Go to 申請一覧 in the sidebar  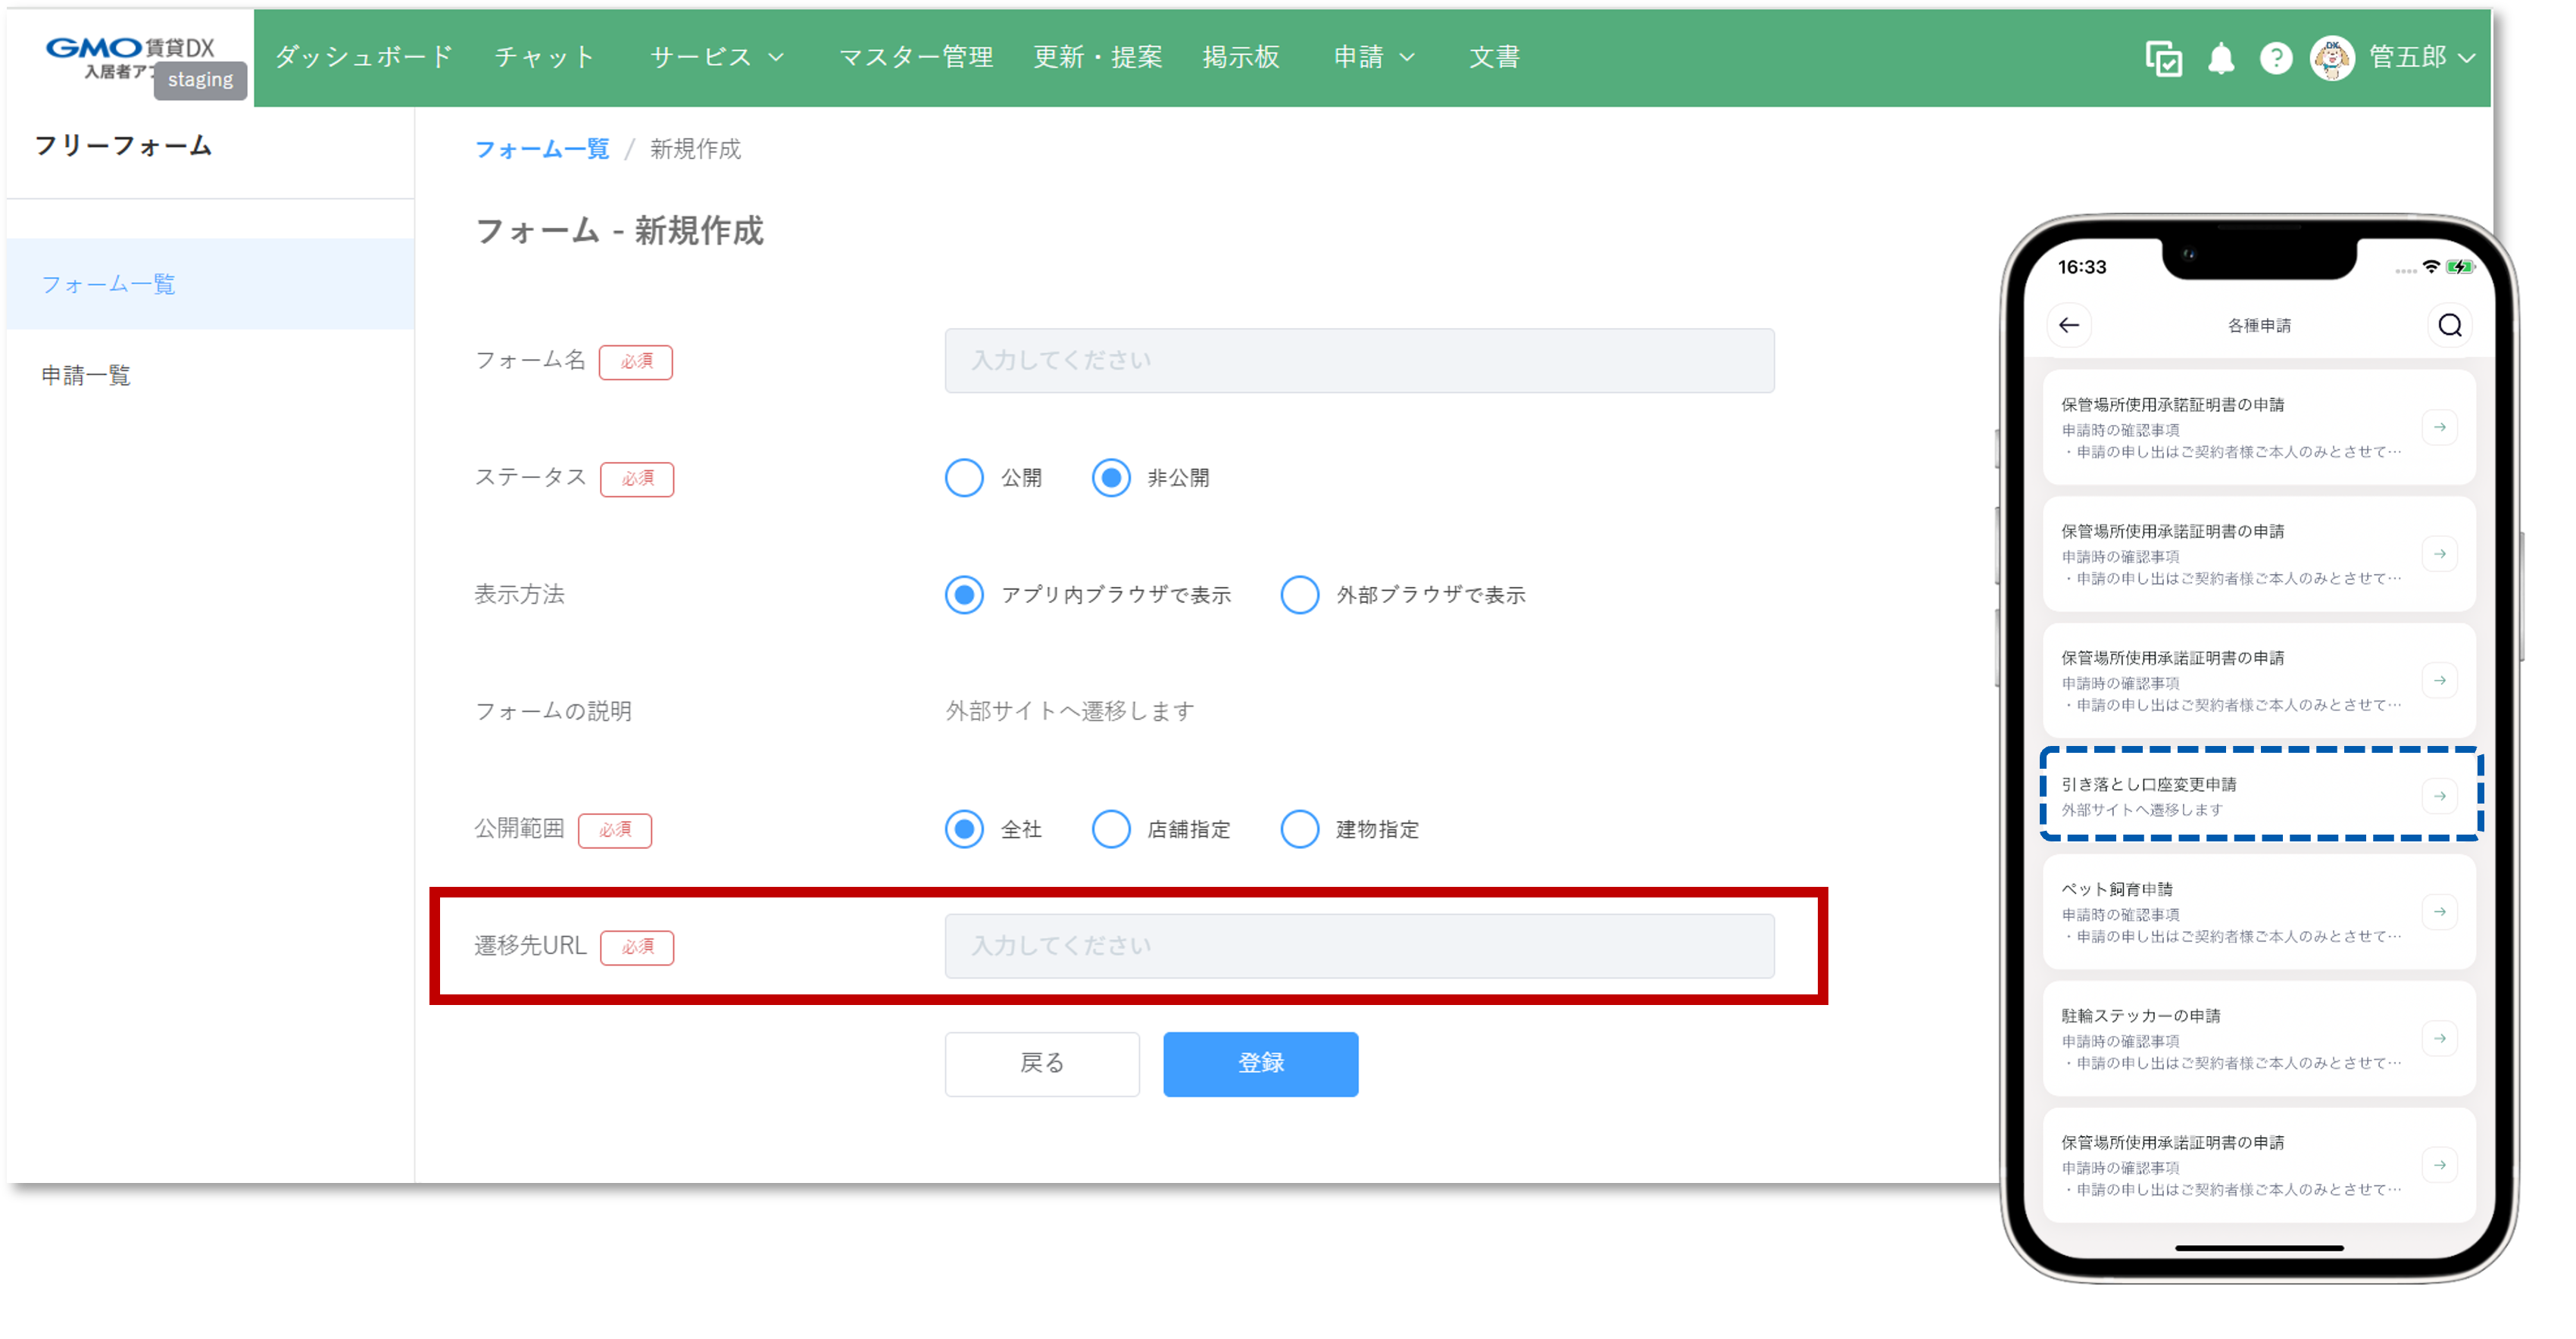86,375
